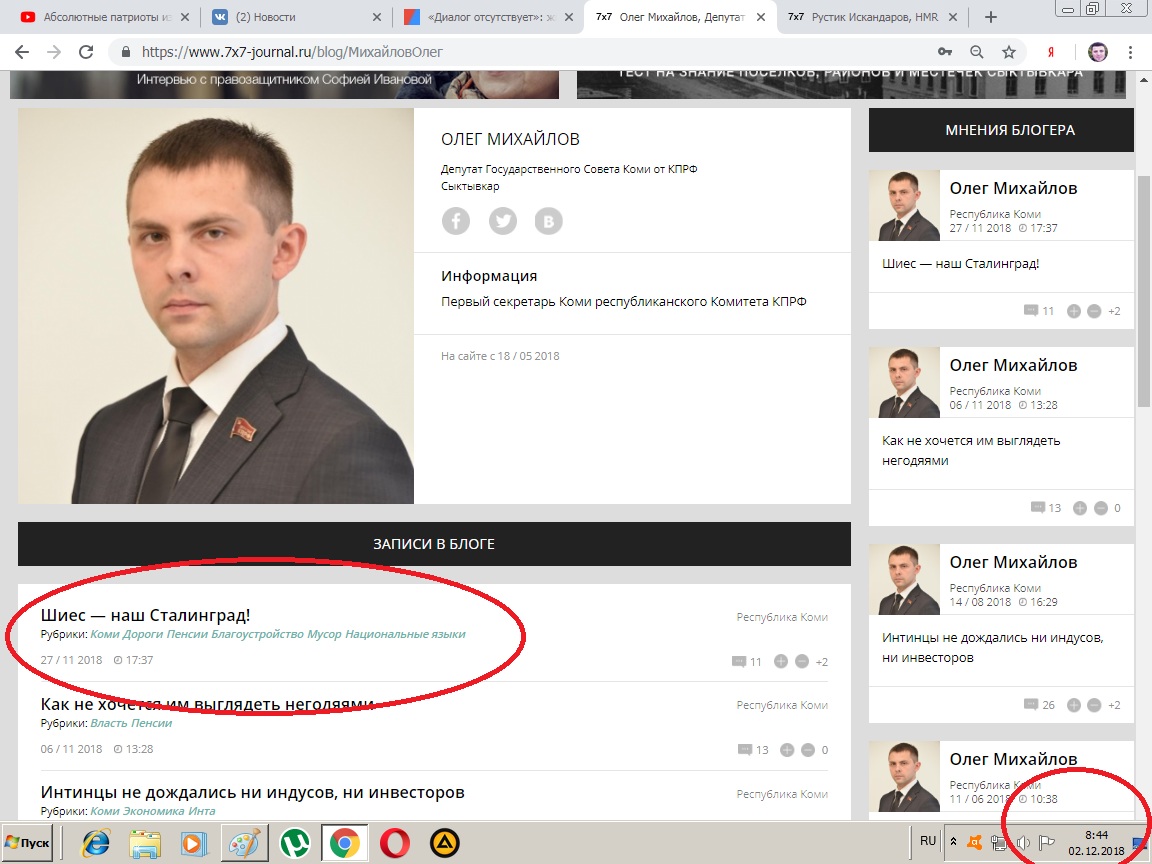This screenshot has height=864, width=1152.
Task: Open Oleg Mikhailov's Facebook profile icon
Action: pyautogui.click(x=455, y=221)
